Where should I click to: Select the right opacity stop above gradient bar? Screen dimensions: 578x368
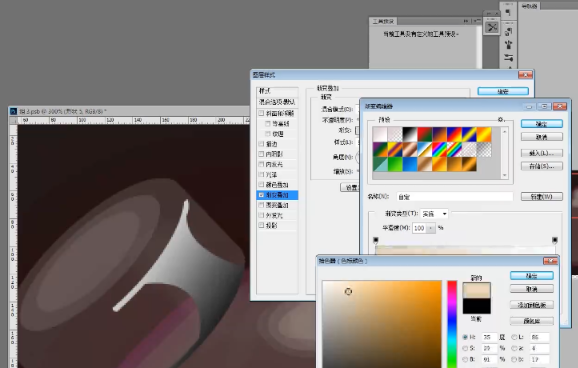(x=554, y=240)
